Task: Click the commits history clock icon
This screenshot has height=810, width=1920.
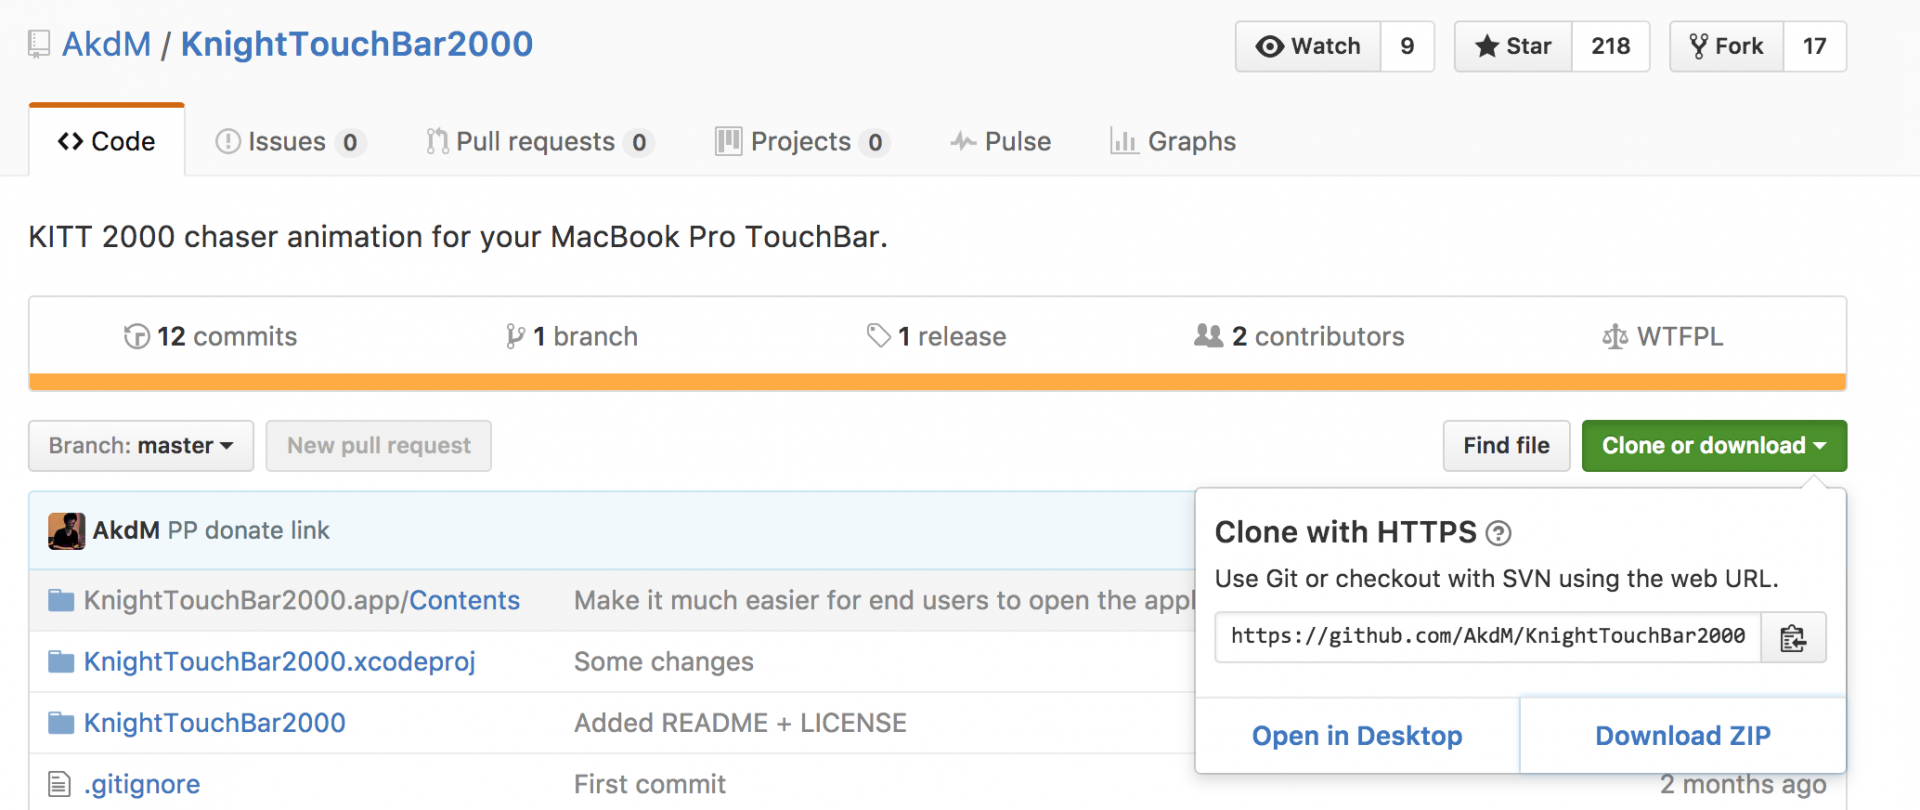Action: [x=136, y=337]
